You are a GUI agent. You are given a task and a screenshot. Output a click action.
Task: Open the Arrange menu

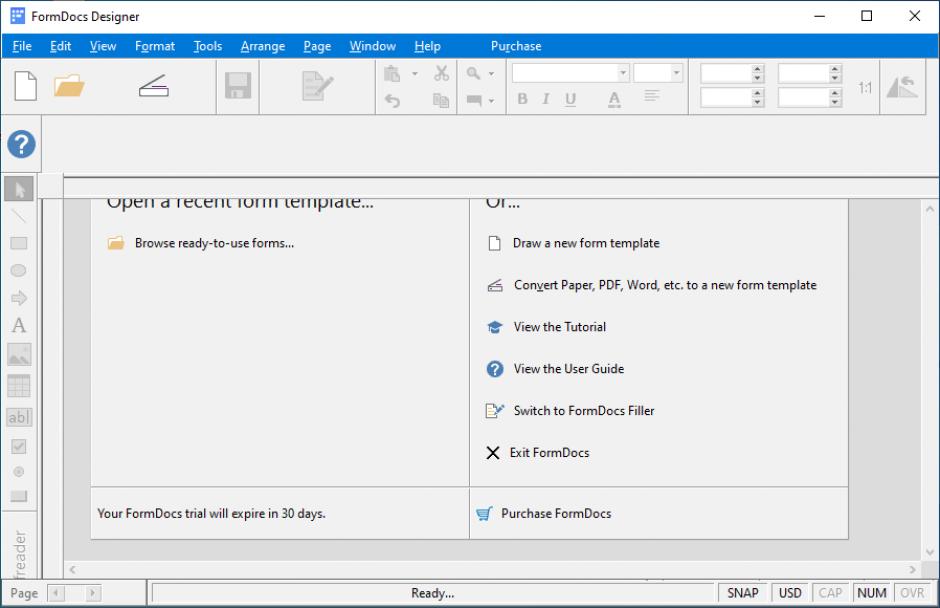tap(263, 46)
